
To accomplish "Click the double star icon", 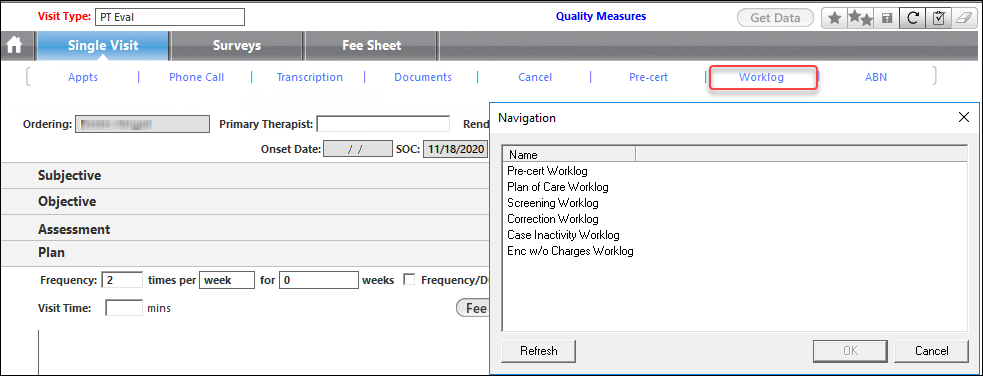I will tap(860, 18).
